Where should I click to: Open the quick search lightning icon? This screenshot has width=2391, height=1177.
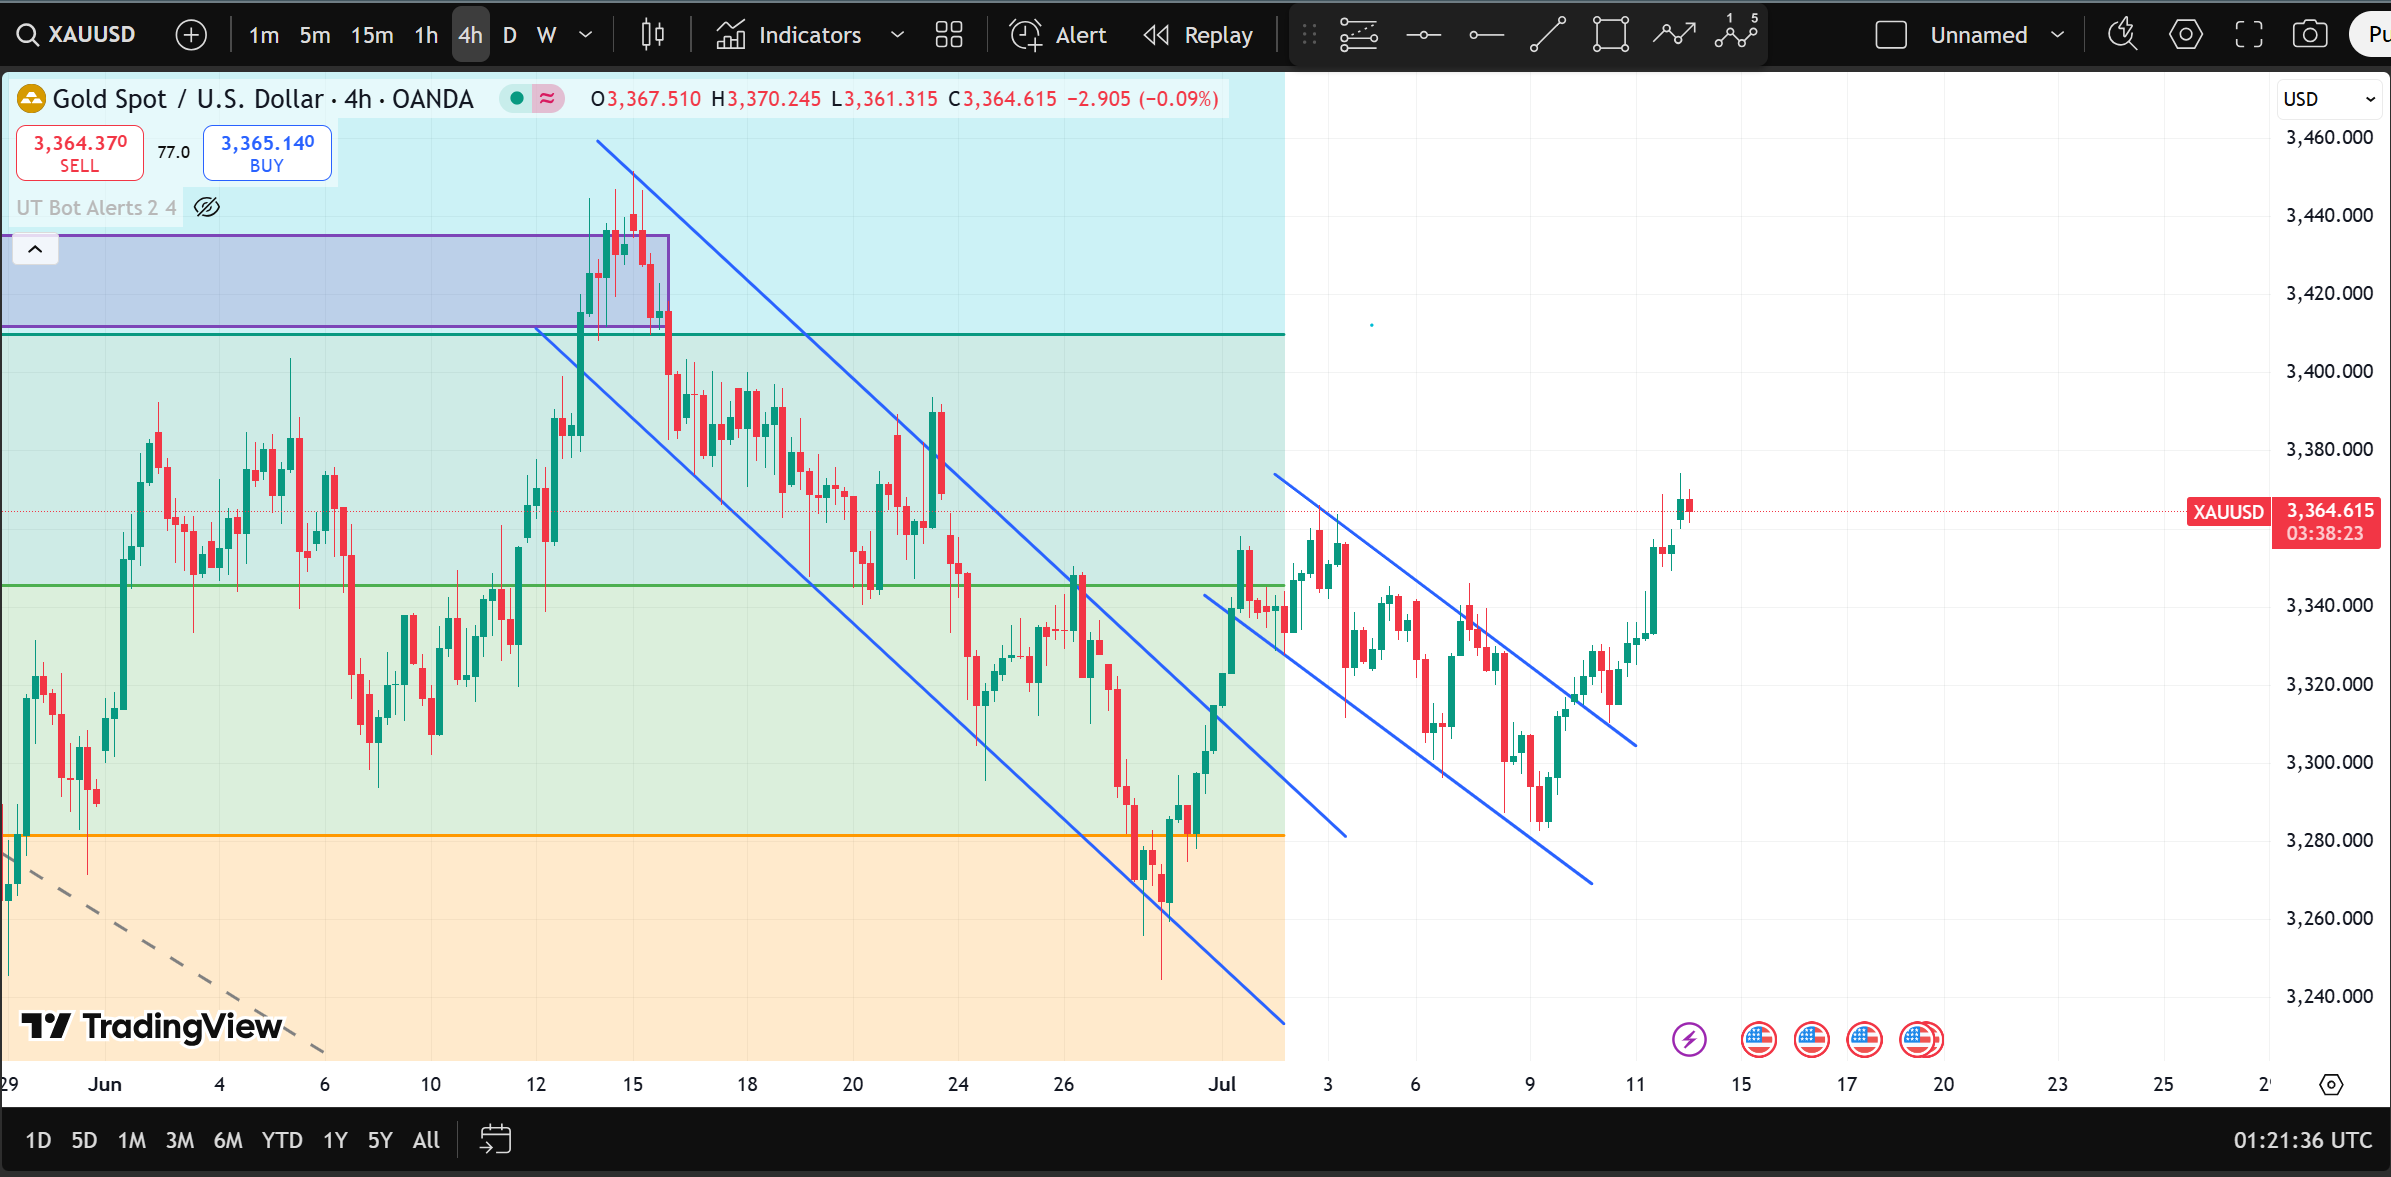pyautogui.click(x=2122, y=35)
